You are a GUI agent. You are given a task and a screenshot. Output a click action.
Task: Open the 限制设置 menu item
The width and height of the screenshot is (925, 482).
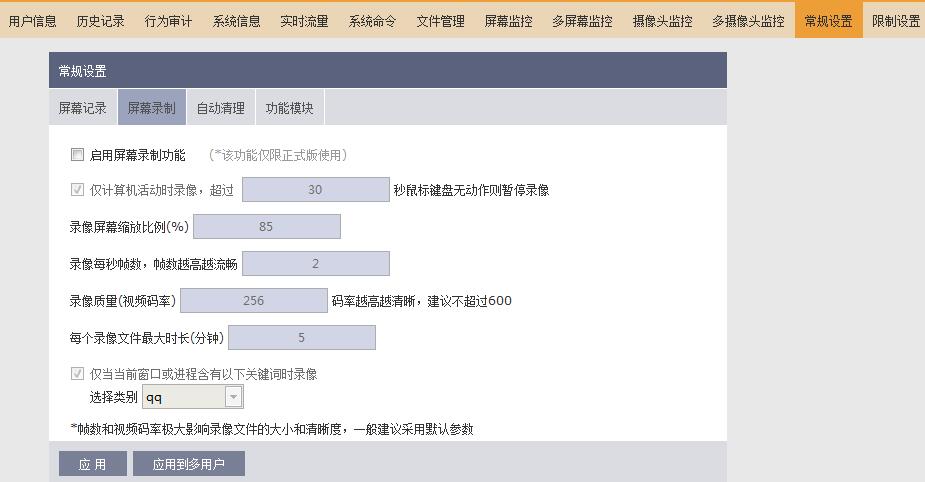(x=895, y=20)
